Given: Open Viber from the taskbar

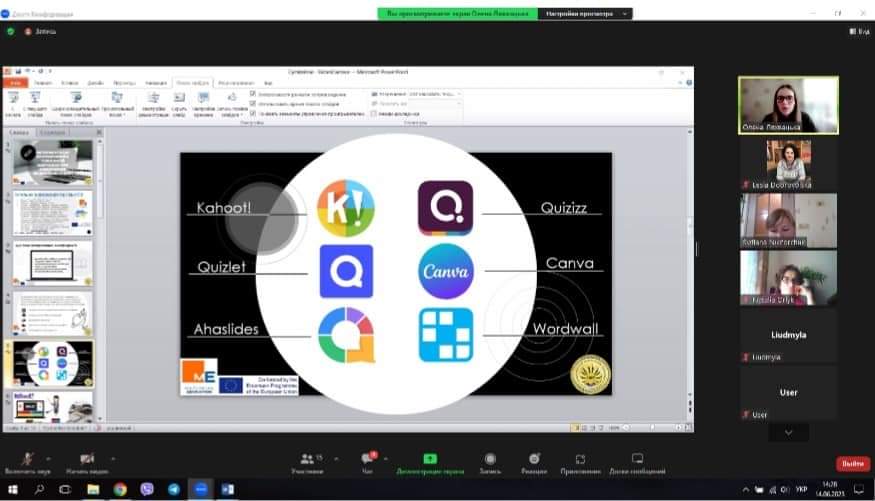Looking at the screenshot, I should point(147,489).
